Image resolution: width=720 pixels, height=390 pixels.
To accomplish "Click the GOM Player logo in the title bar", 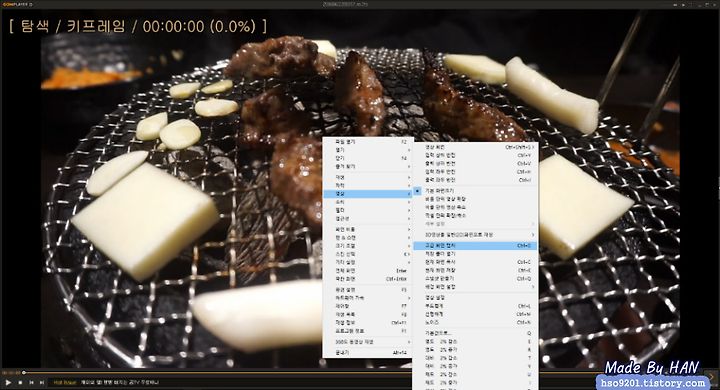I will 17,4.
